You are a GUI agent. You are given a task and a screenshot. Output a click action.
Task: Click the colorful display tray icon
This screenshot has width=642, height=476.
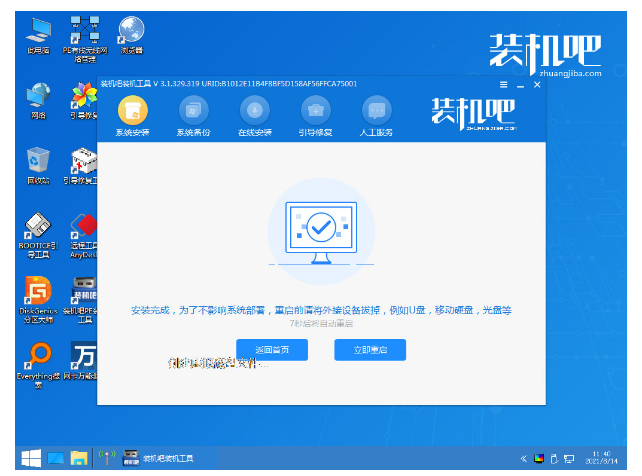[539, 458]
